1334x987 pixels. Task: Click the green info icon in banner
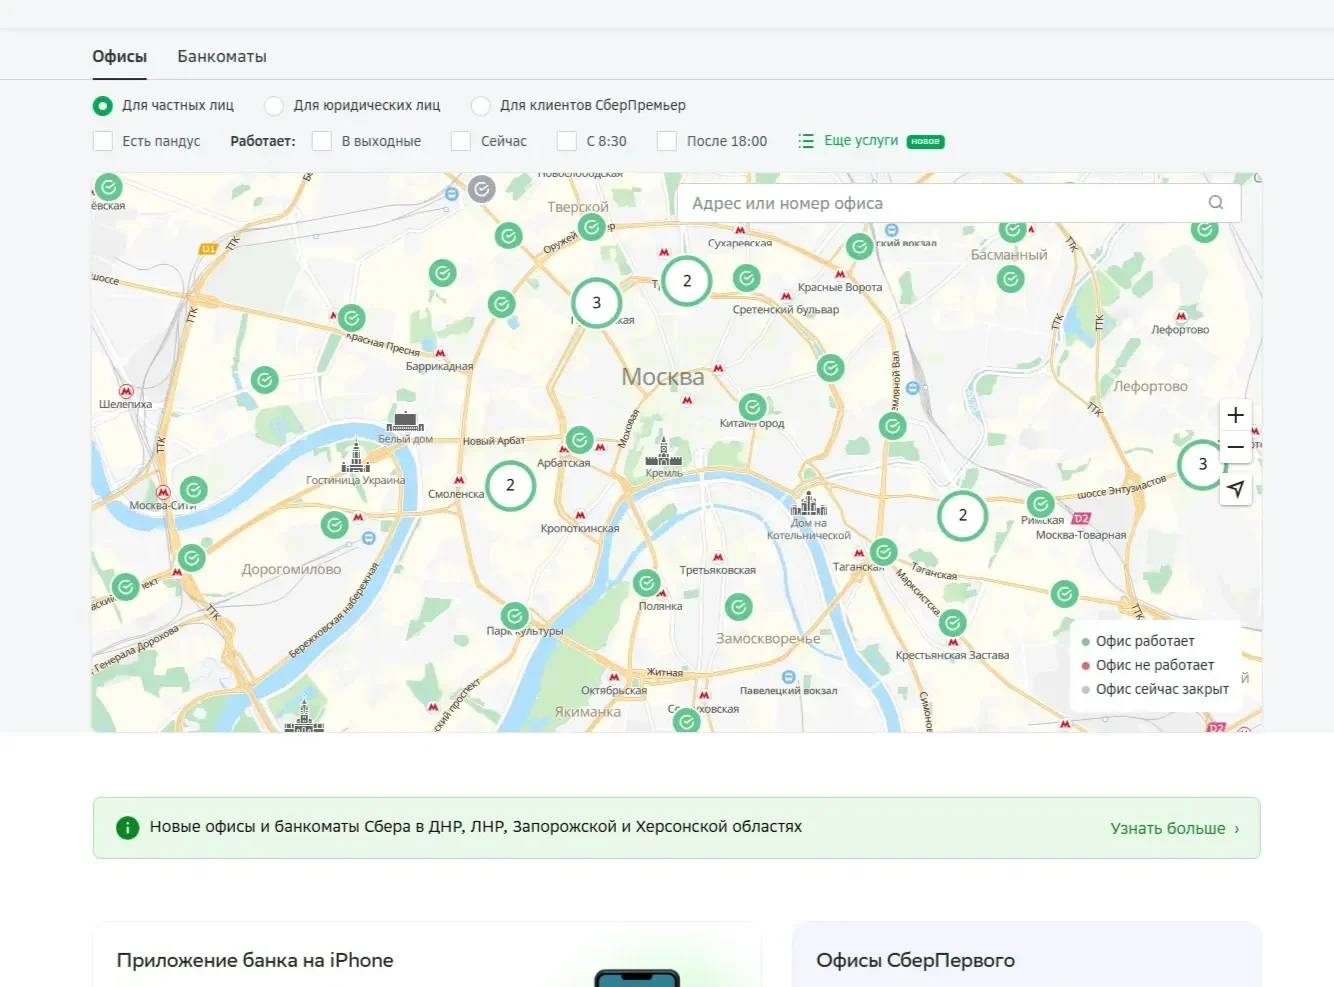click(127, 827)
